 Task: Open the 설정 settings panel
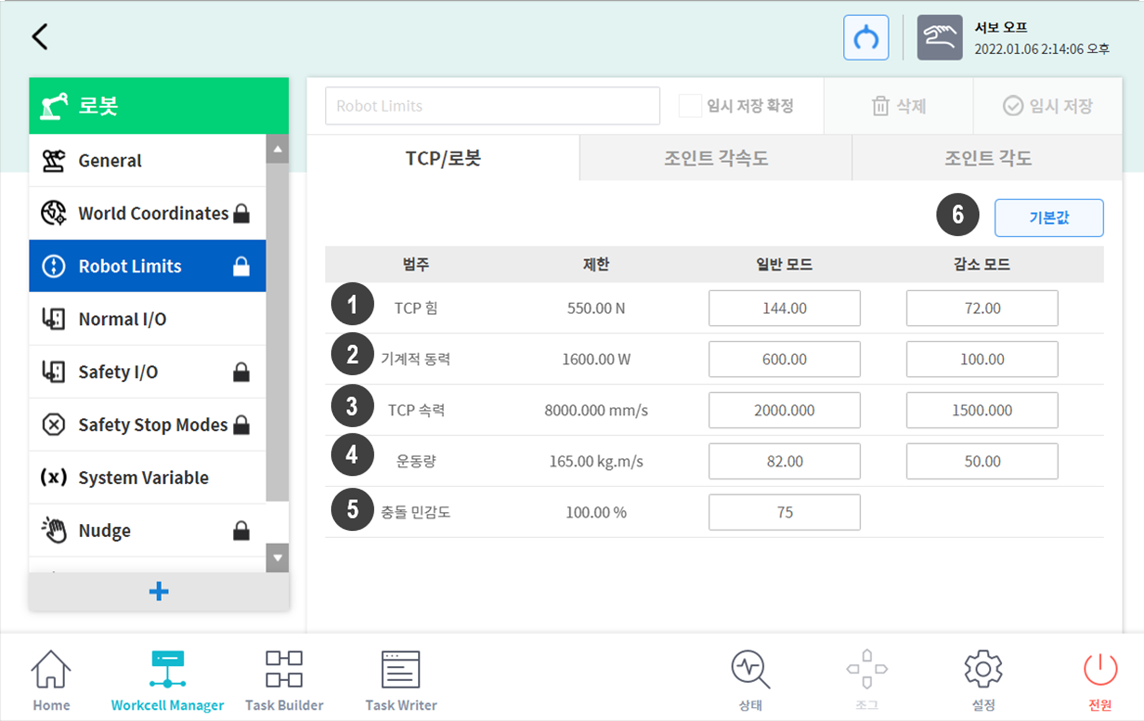point(983,678)
